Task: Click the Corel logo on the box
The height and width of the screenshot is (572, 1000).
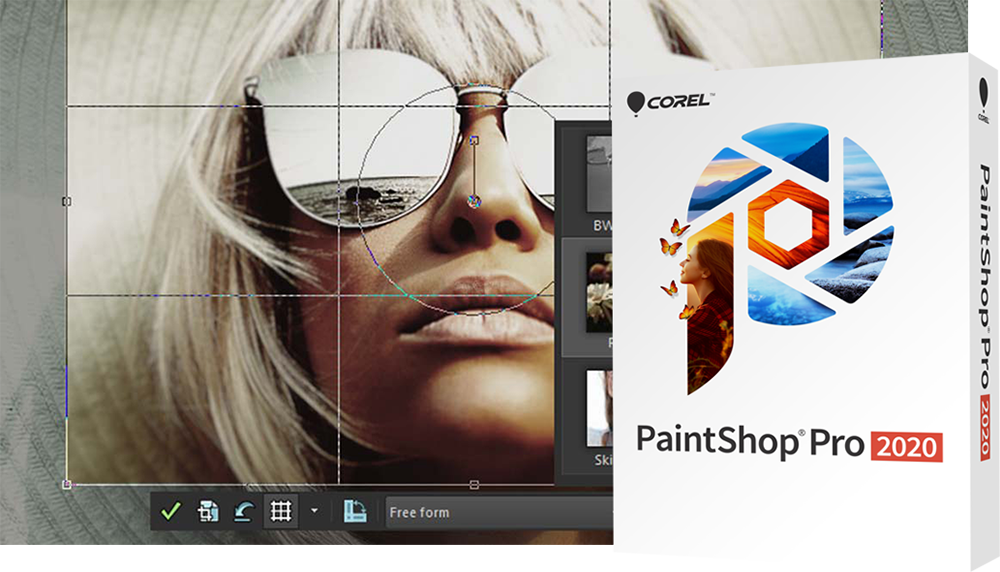Action: 669,102
